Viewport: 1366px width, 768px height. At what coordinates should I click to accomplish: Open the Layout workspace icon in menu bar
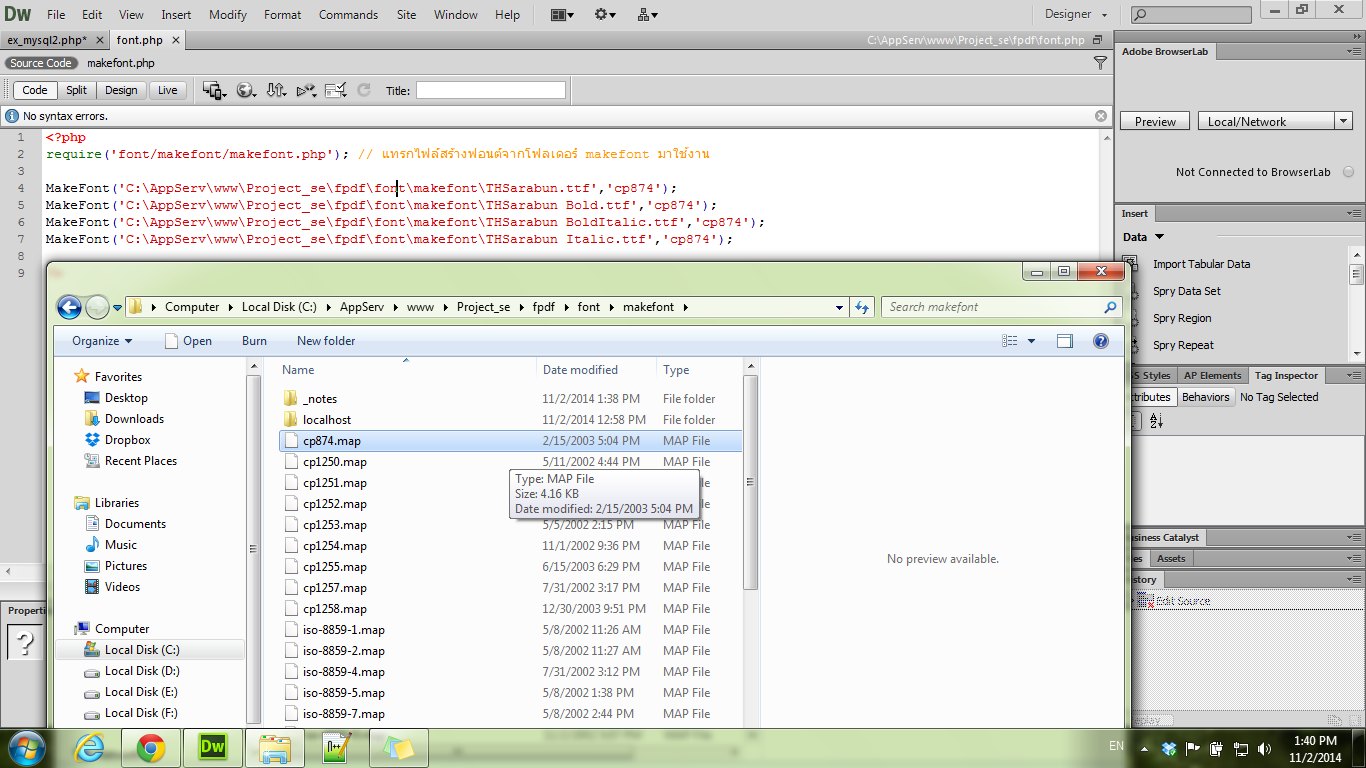pyautogui.click(x=562, y=15)
